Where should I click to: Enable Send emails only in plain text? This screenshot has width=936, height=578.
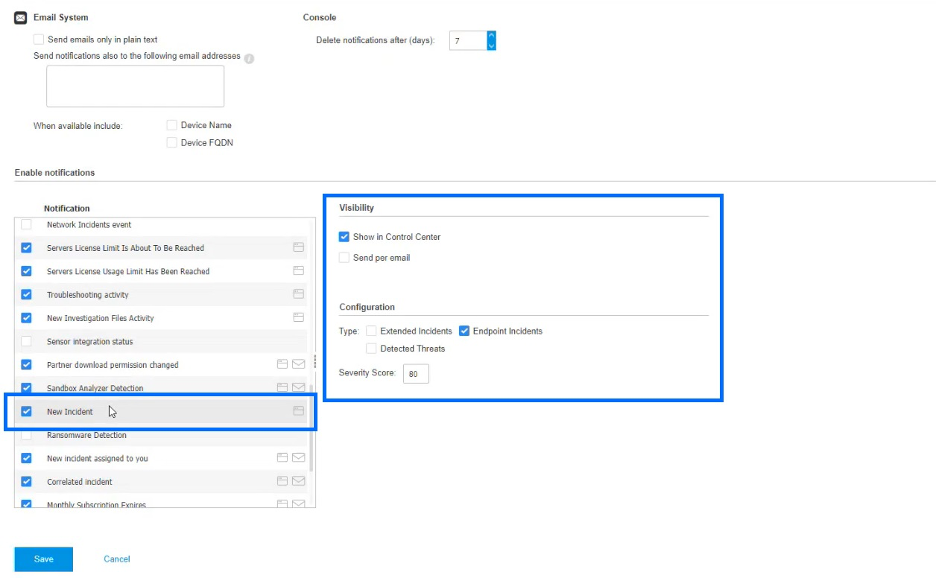click(39, 40)
